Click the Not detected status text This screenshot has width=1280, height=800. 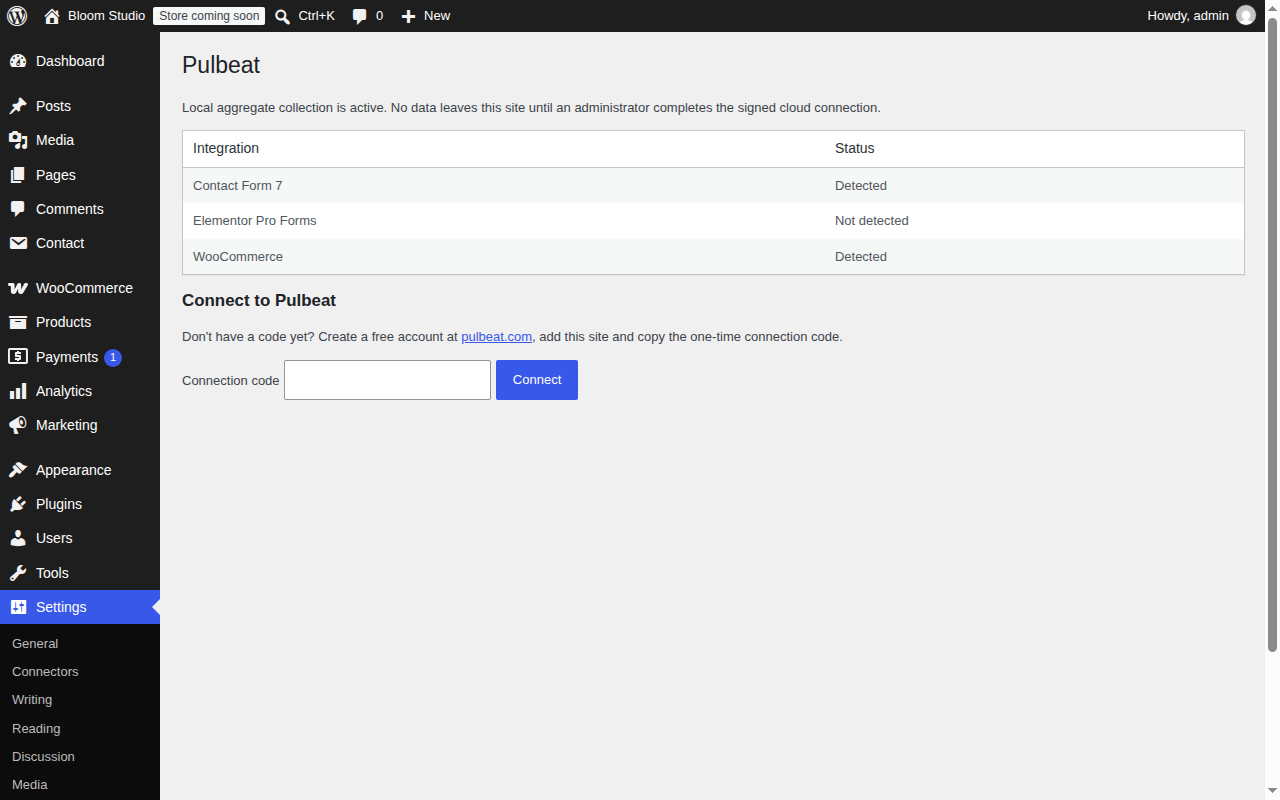872,221
